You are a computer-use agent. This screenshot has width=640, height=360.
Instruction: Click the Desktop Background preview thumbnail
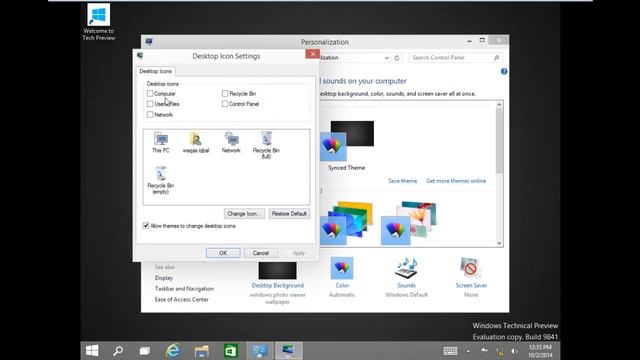[278, 271]
